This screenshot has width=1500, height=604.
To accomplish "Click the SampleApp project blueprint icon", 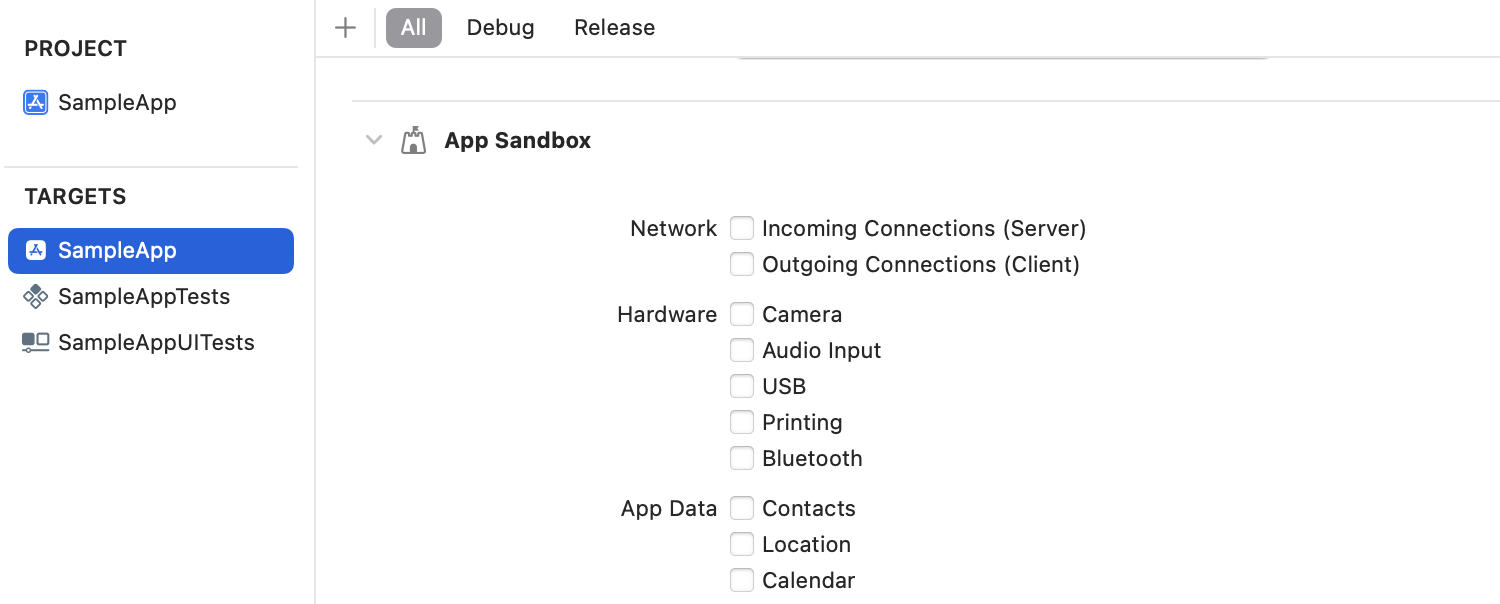I will [x=36, y=102].
